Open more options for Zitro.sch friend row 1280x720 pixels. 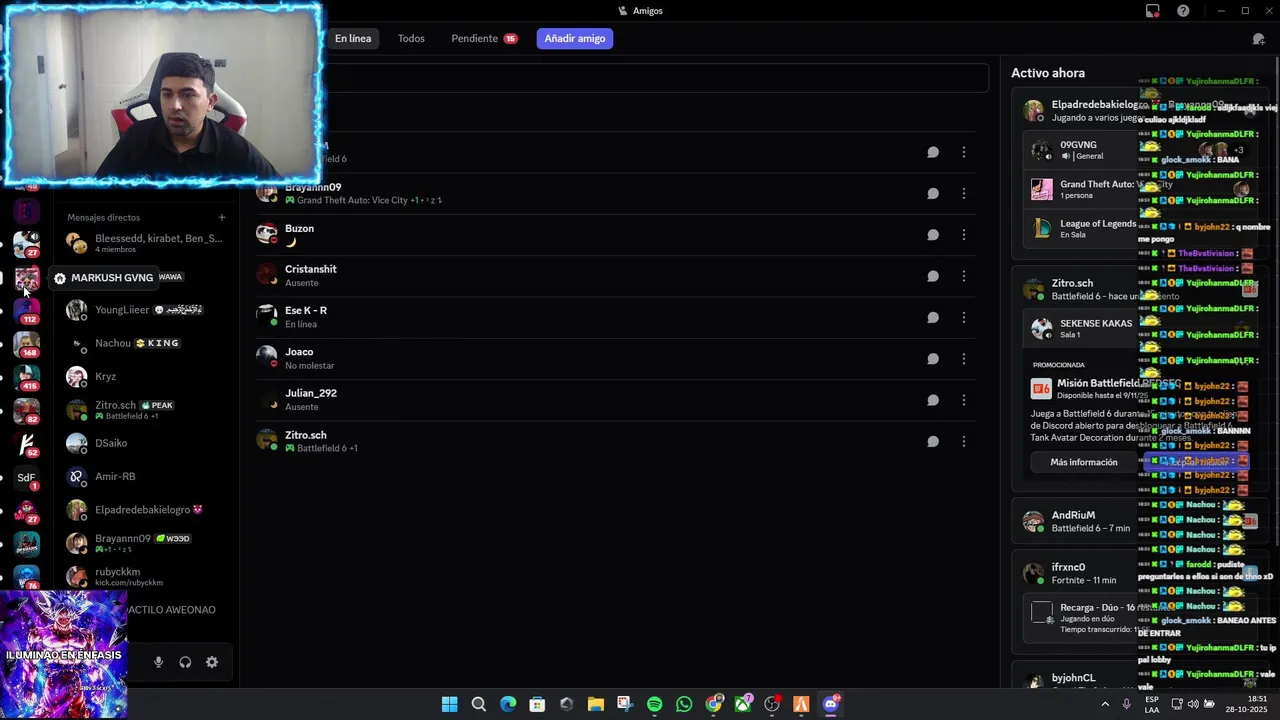tap(963, 442)
